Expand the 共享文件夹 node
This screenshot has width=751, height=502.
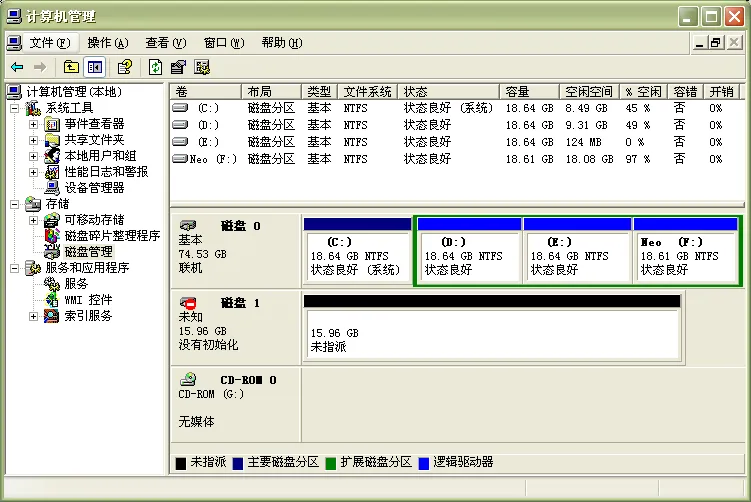click(33, 140)
